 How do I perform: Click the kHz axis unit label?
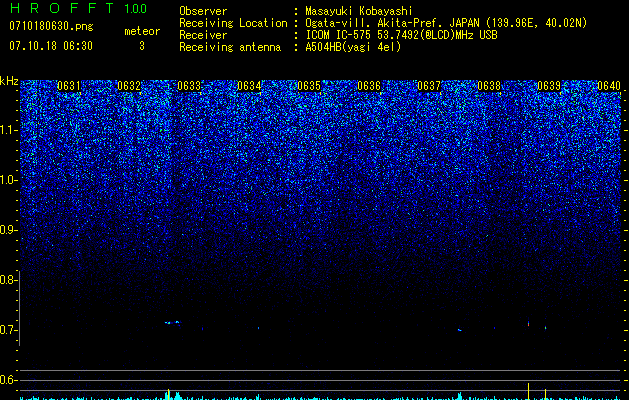[x=9, y=81]
